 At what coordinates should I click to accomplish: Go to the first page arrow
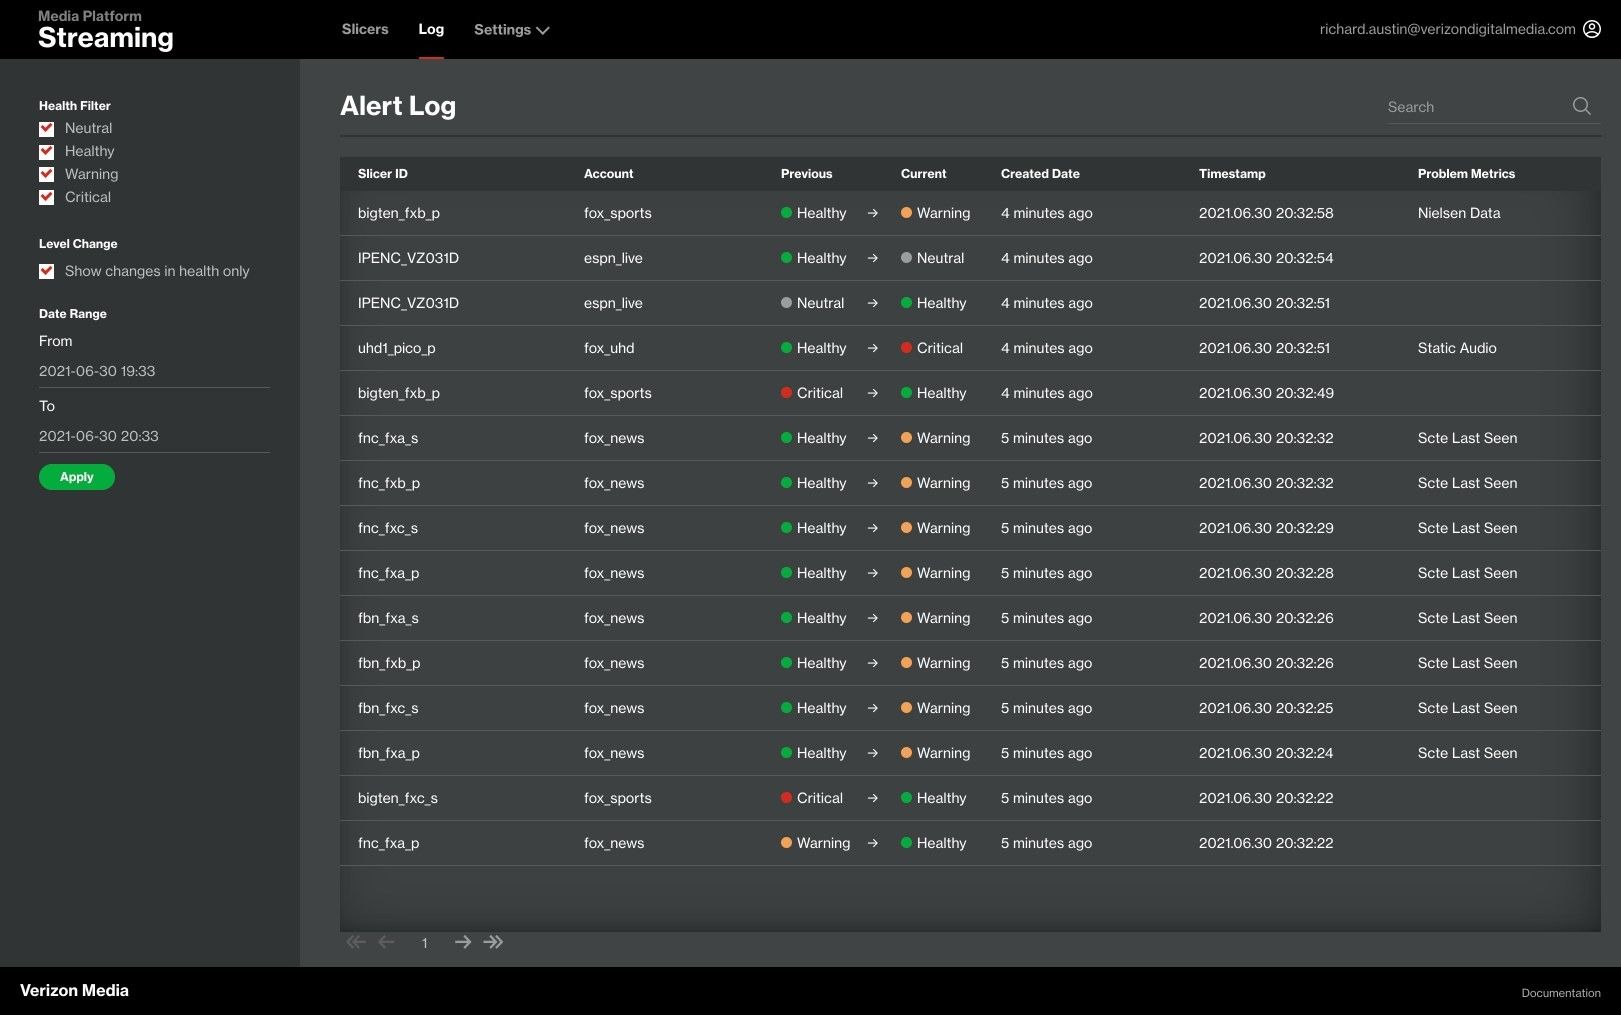355,942
